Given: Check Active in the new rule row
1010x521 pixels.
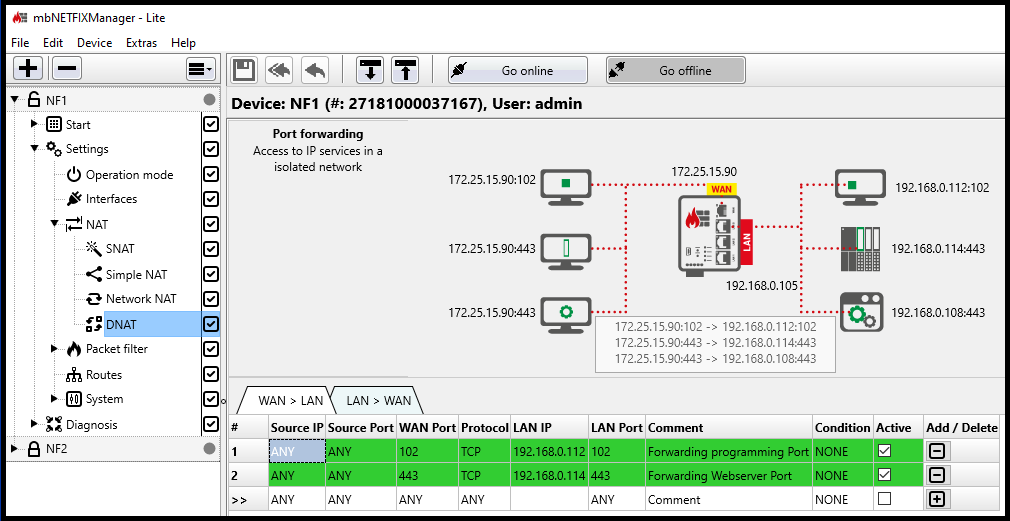Looking at the screenshot, I should click(884, 498).
